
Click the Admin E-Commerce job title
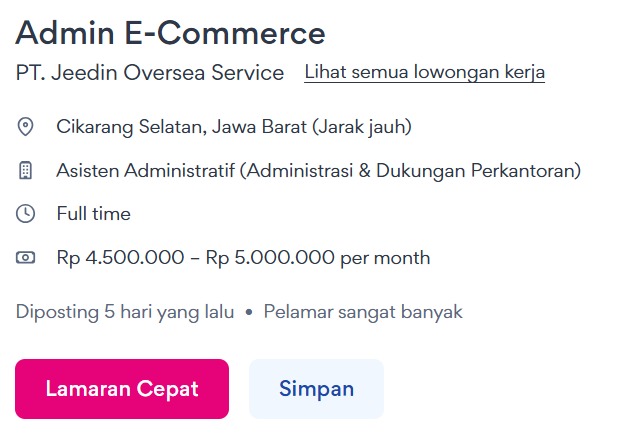[x=170, y=33]
